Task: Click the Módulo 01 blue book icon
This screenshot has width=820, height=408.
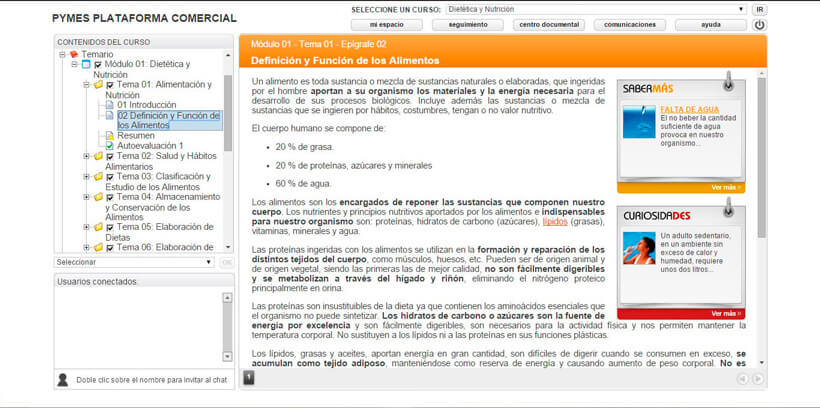Action: 86,64
